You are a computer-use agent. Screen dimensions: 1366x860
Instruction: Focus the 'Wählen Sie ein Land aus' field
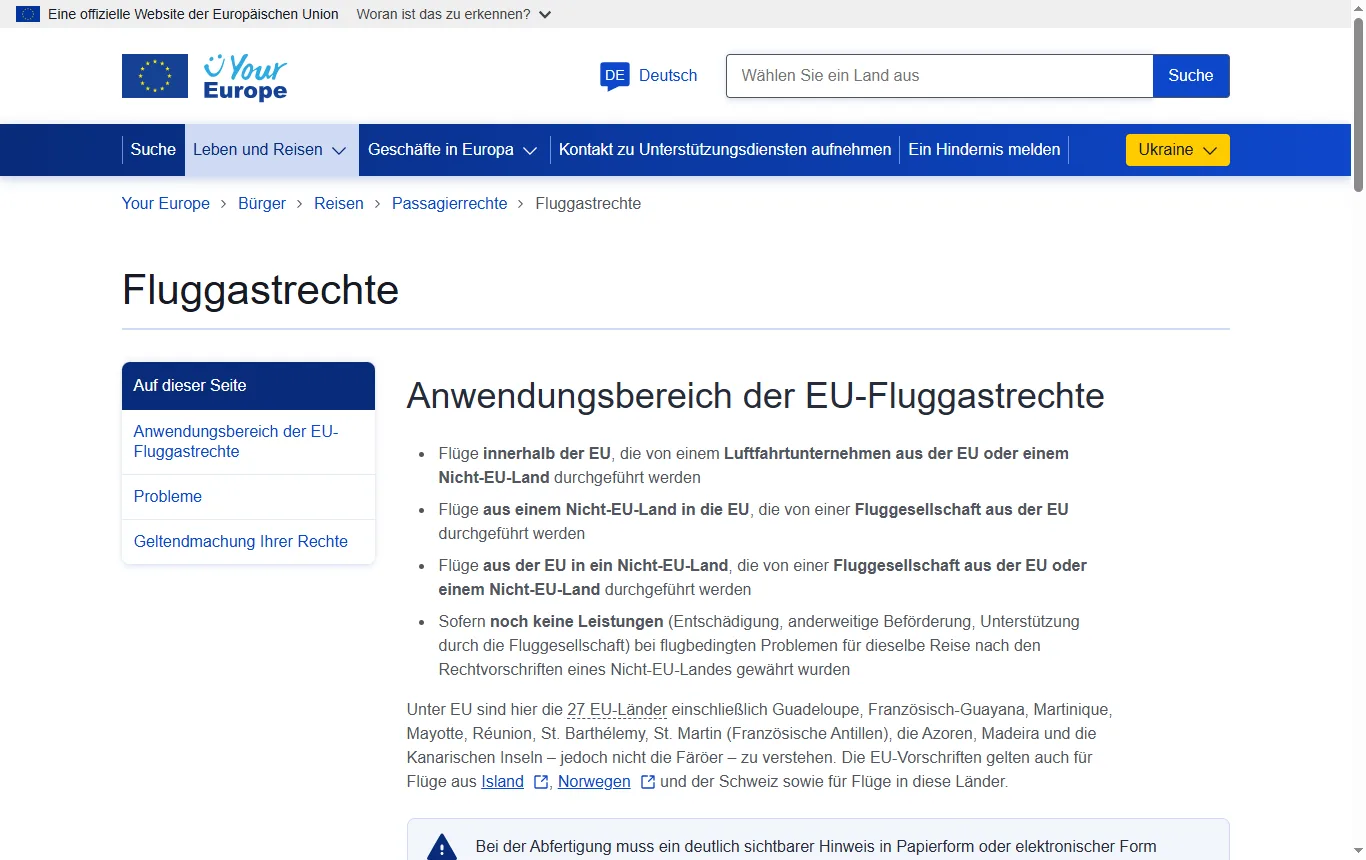click(x=940, y=76)
